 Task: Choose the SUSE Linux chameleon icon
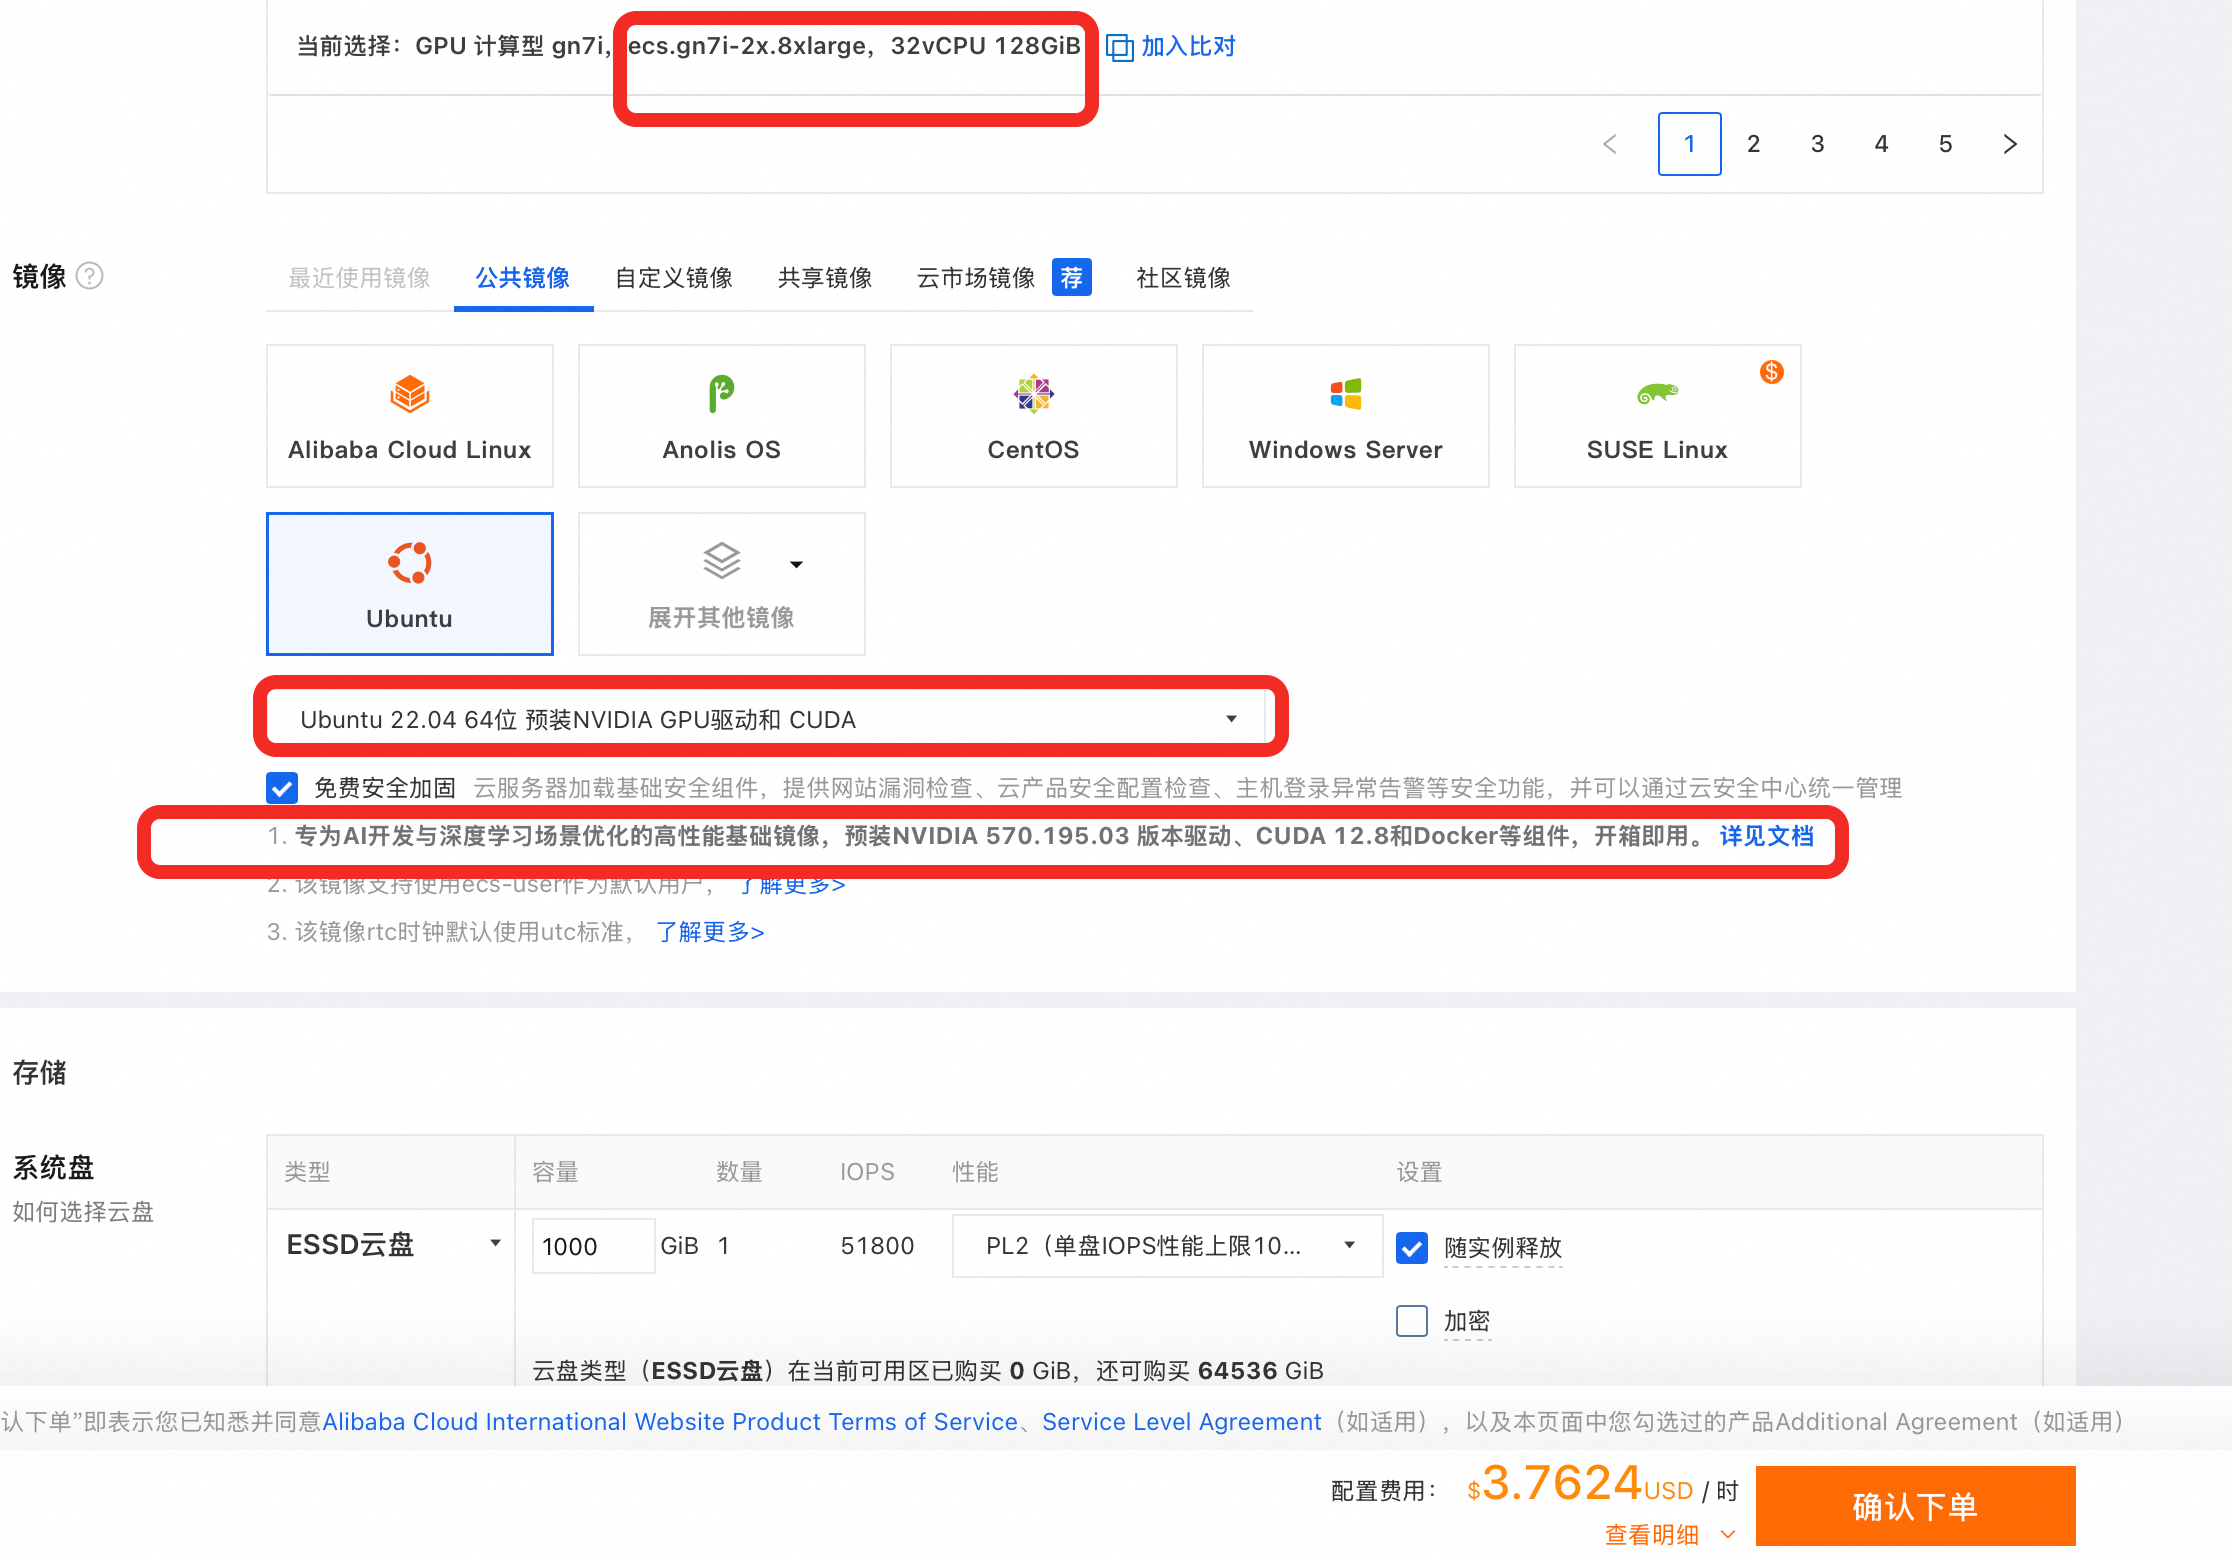pos(1657,394)
